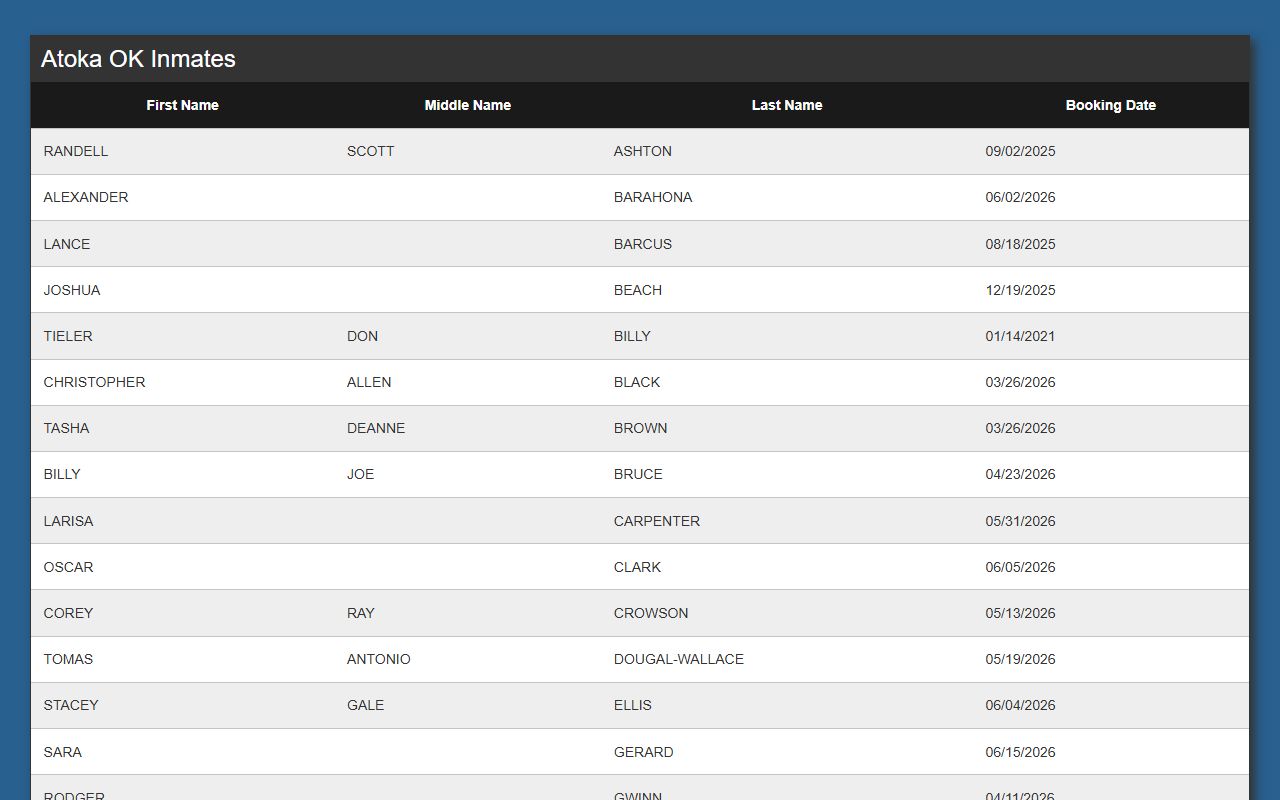The width and height of the screenshot is (1280, 800).
Task: Select first name TASHA
Action: click(66, 428)
